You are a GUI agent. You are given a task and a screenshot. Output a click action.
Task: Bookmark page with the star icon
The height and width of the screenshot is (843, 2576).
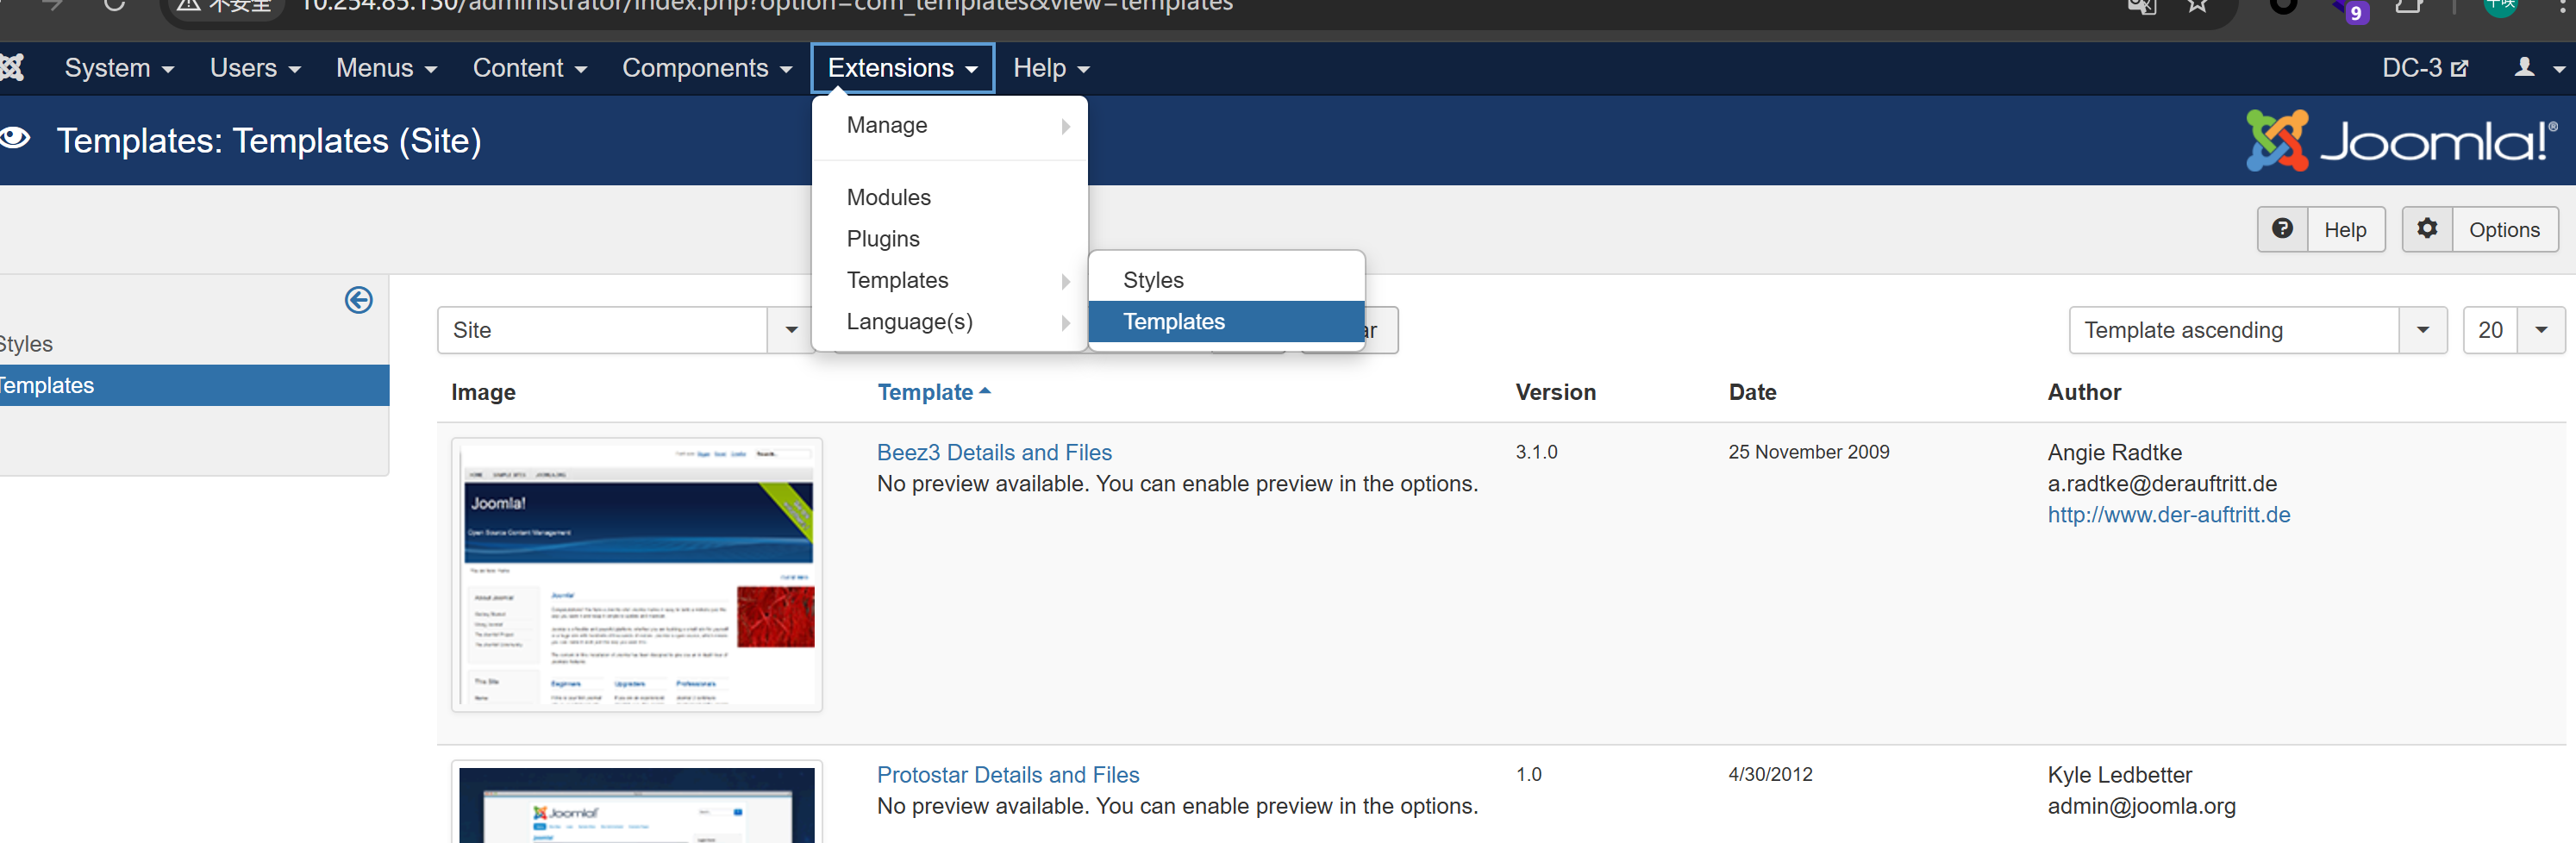2196,6
